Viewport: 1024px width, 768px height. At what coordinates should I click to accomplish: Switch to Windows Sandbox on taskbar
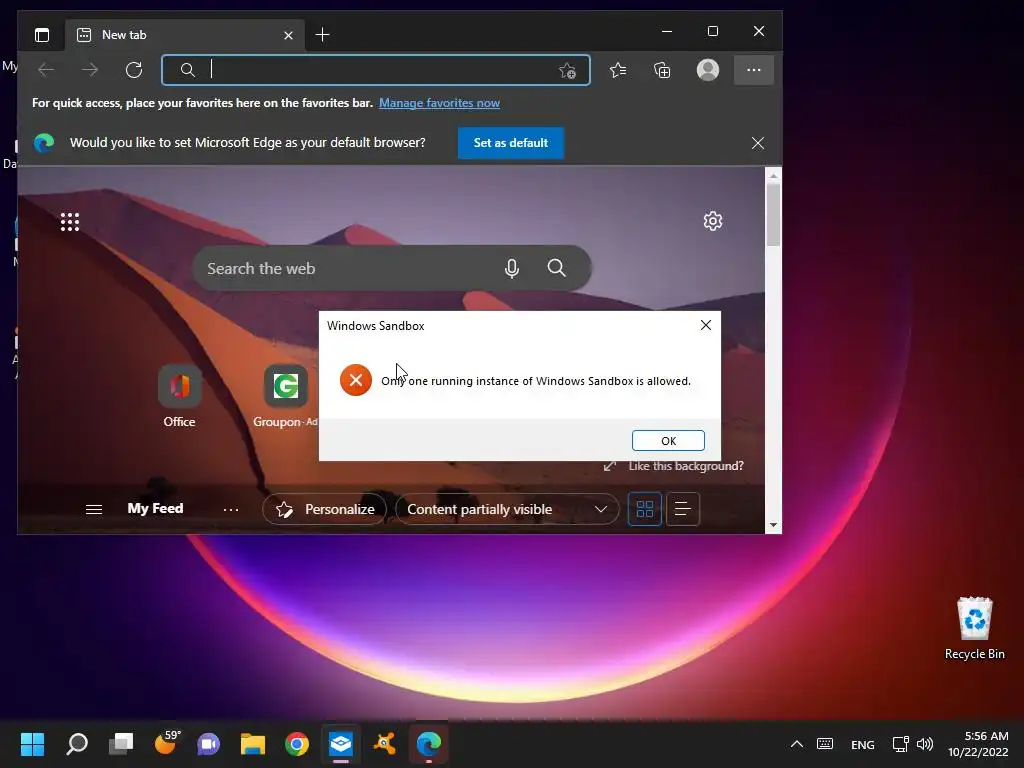341,744
